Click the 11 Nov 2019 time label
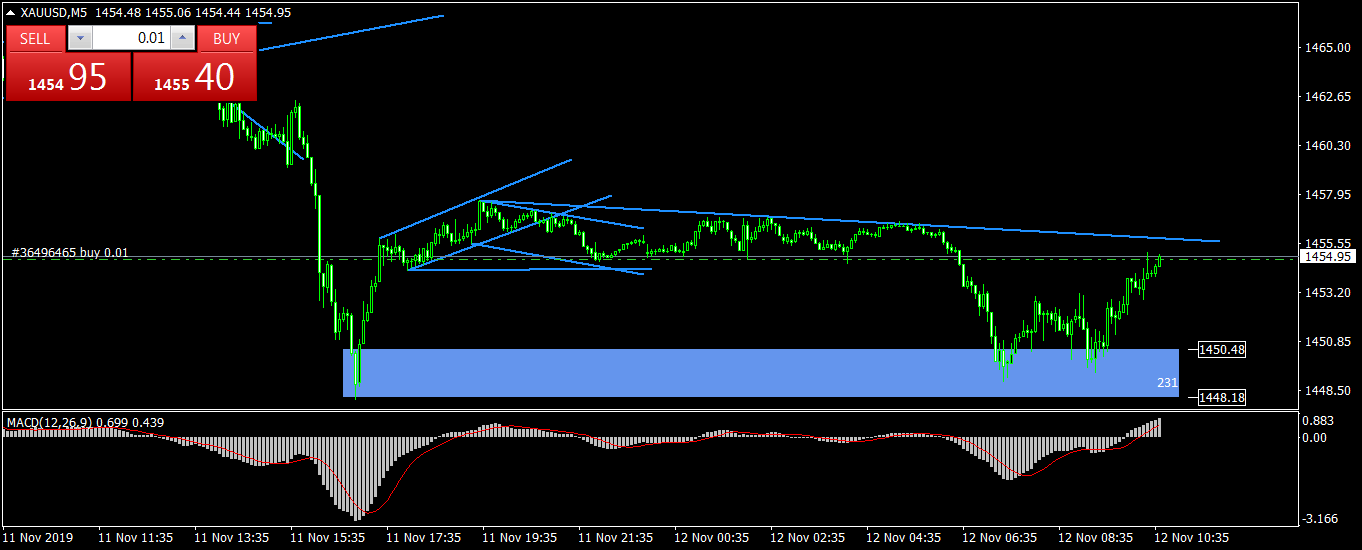The image size is (1362, 550). 37,538
